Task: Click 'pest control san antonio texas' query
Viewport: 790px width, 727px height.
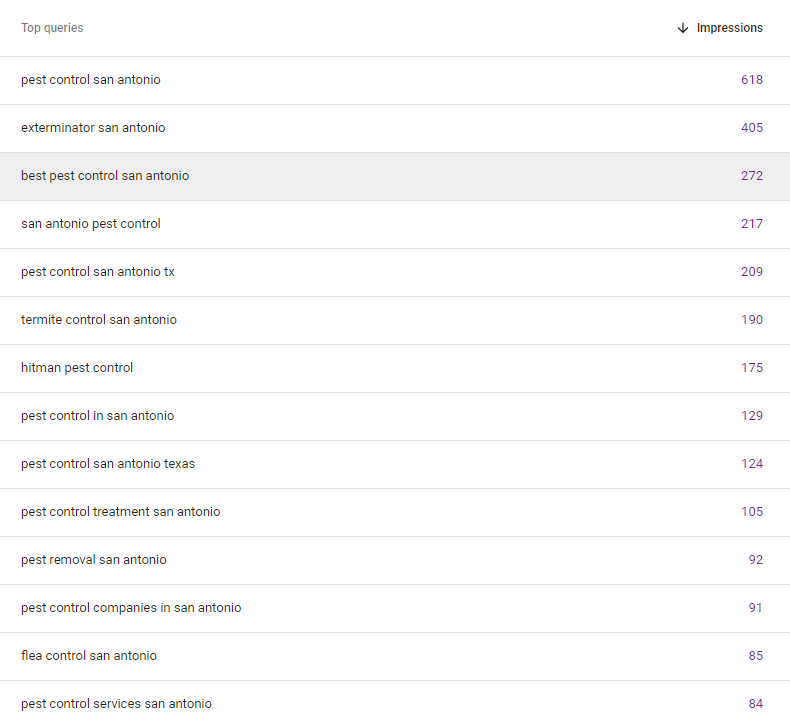Action: [108, 464]
